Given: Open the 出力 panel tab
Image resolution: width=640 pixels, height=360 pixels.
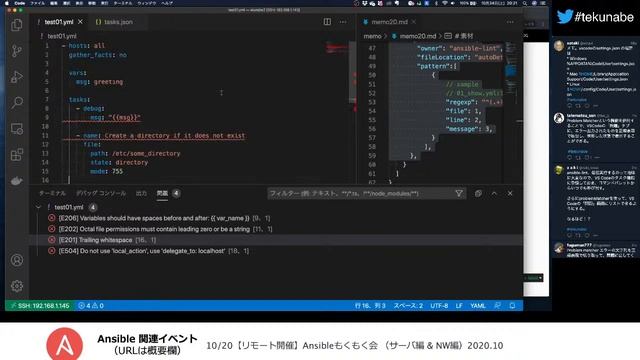Looking at the screenshot, I should point(141,193).
